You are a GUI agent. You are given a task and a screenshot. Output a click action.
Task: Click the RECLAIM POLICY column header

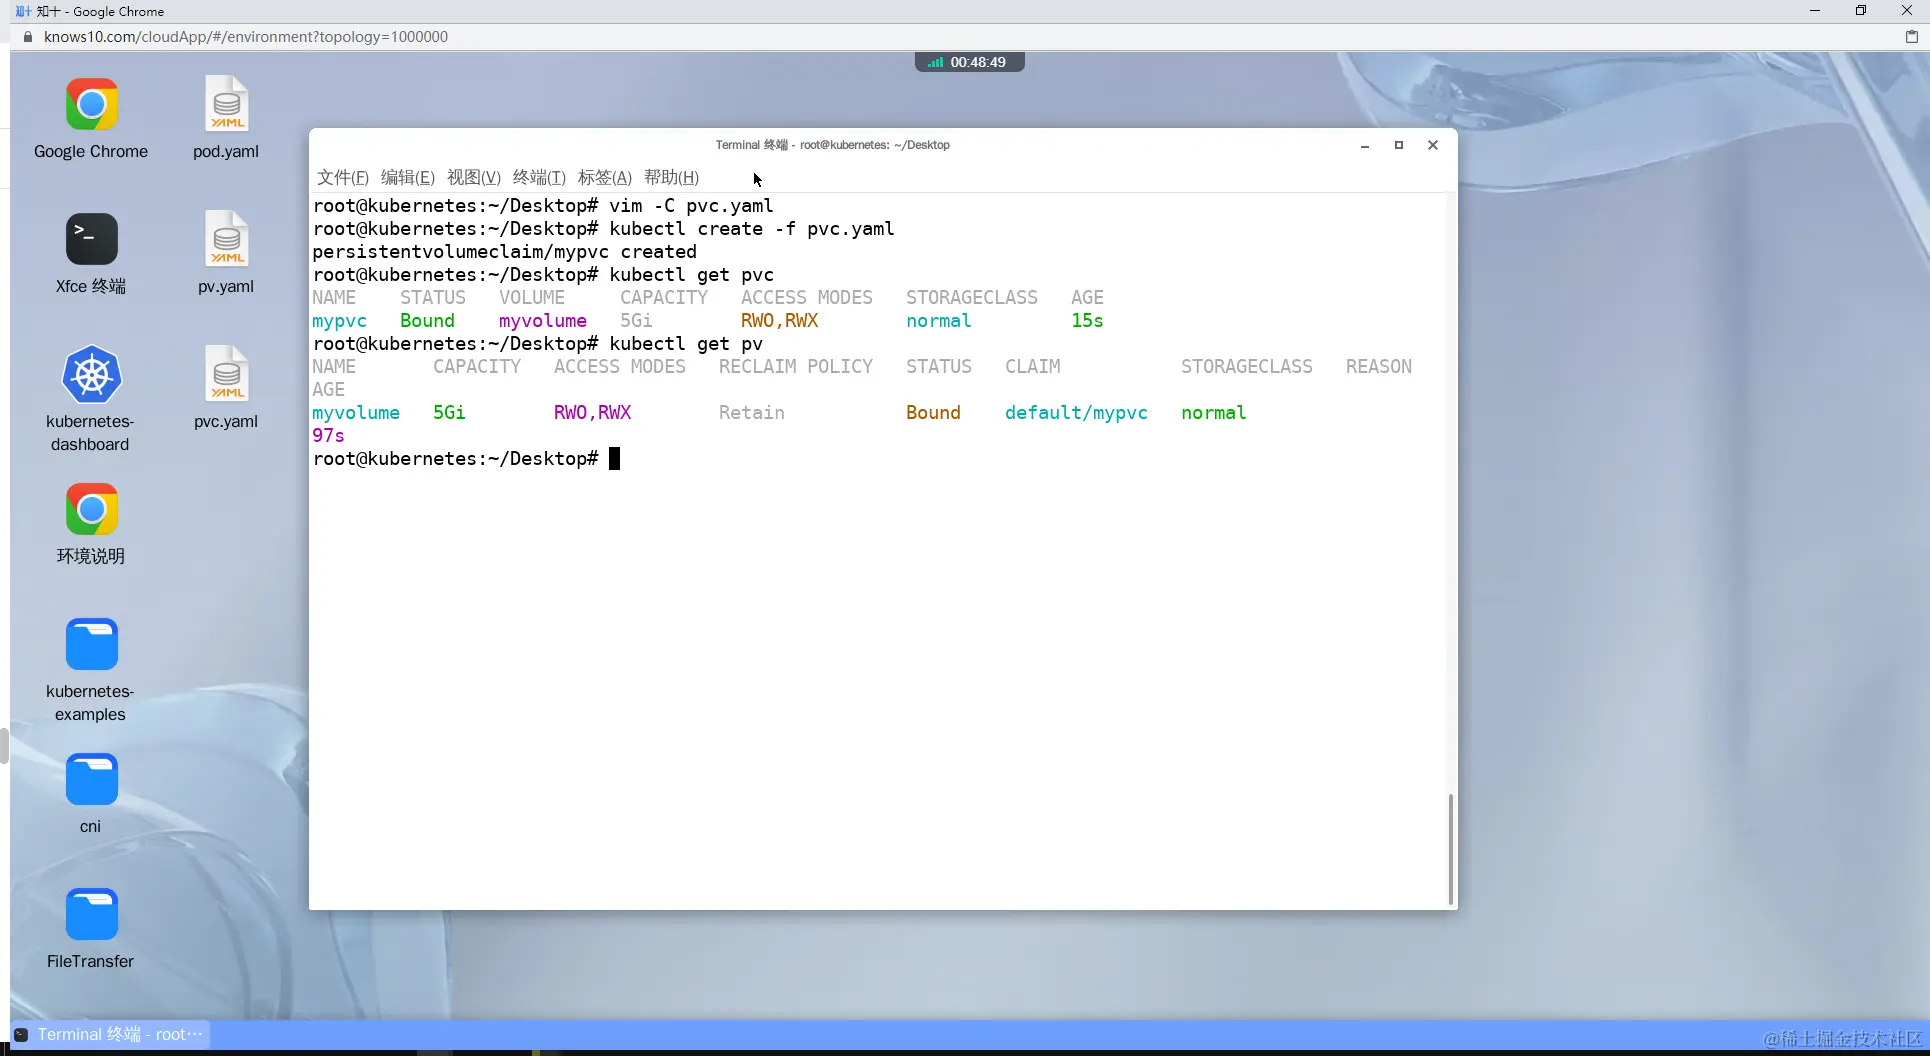point(796,367)
